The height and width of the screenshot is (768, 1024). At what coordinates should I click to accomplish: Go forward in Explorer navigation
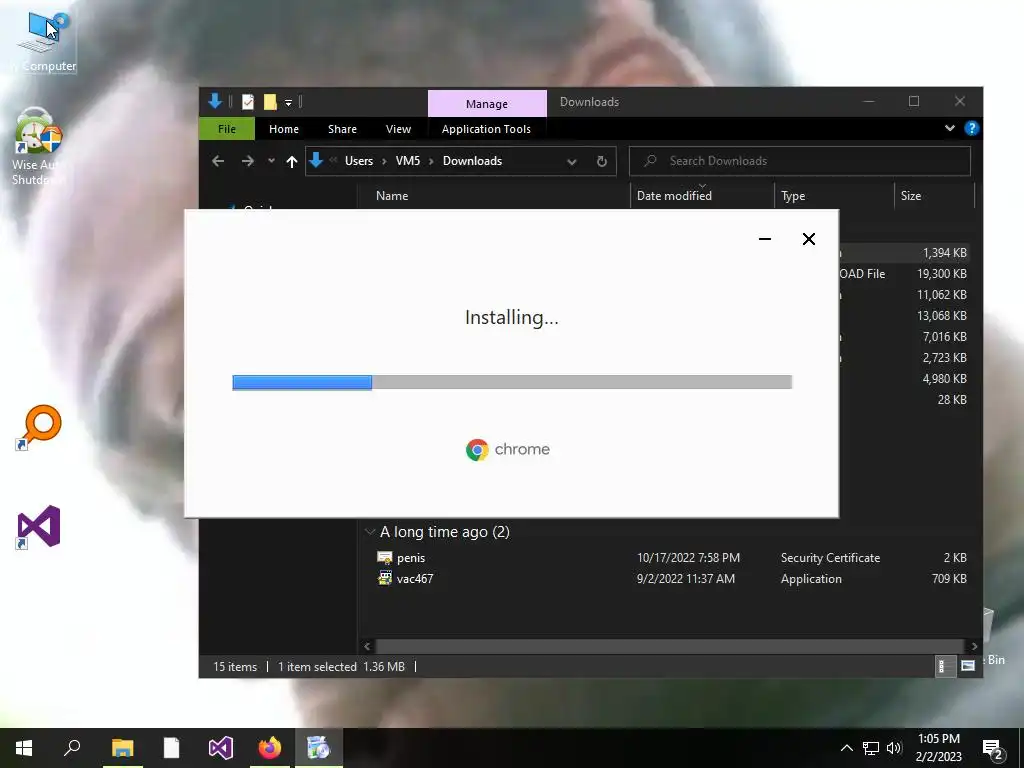[248, 161]
